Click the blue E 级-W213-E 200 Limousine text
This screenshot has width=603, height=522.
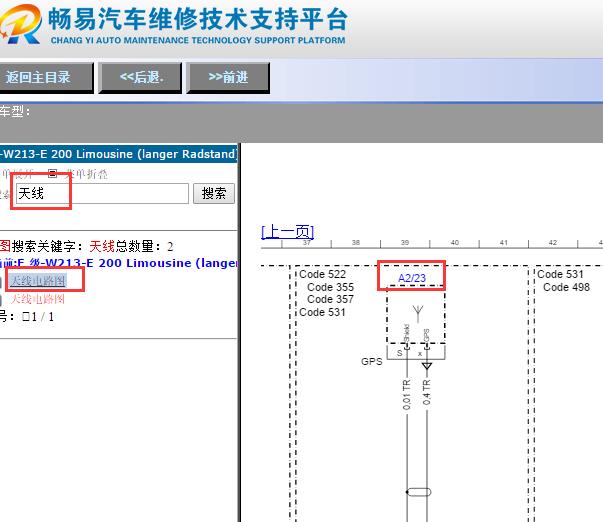(118, 263)
